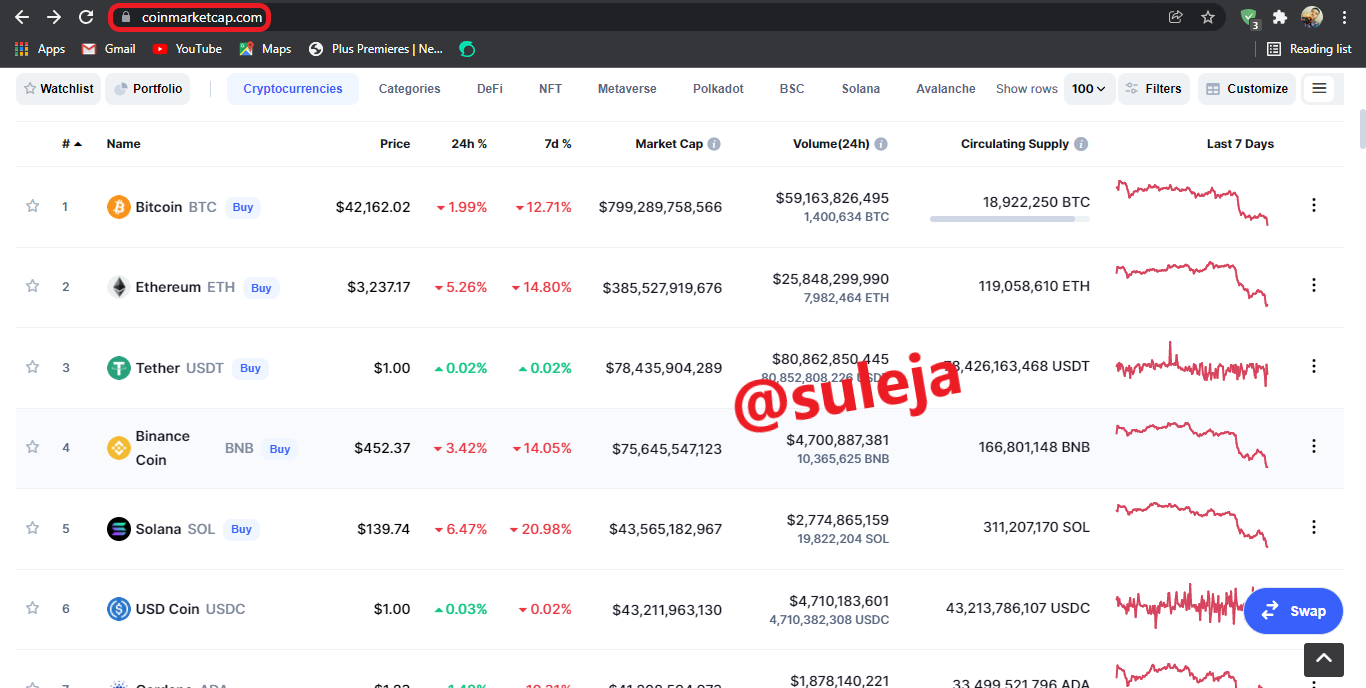Toggle the Ethereum watchlist star

click(32, 286)
